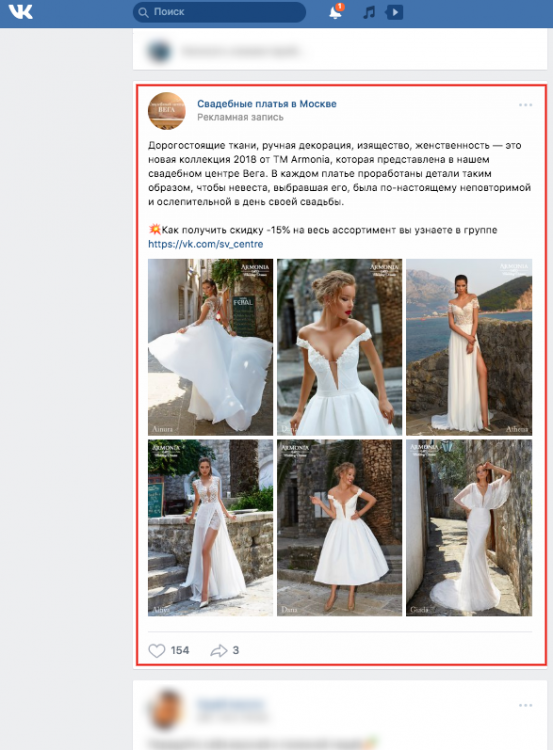The height and width of the screenshot is (750, 553).
Task: Open the Athena seaside dress photo
Action: click(x=469, y=347)
